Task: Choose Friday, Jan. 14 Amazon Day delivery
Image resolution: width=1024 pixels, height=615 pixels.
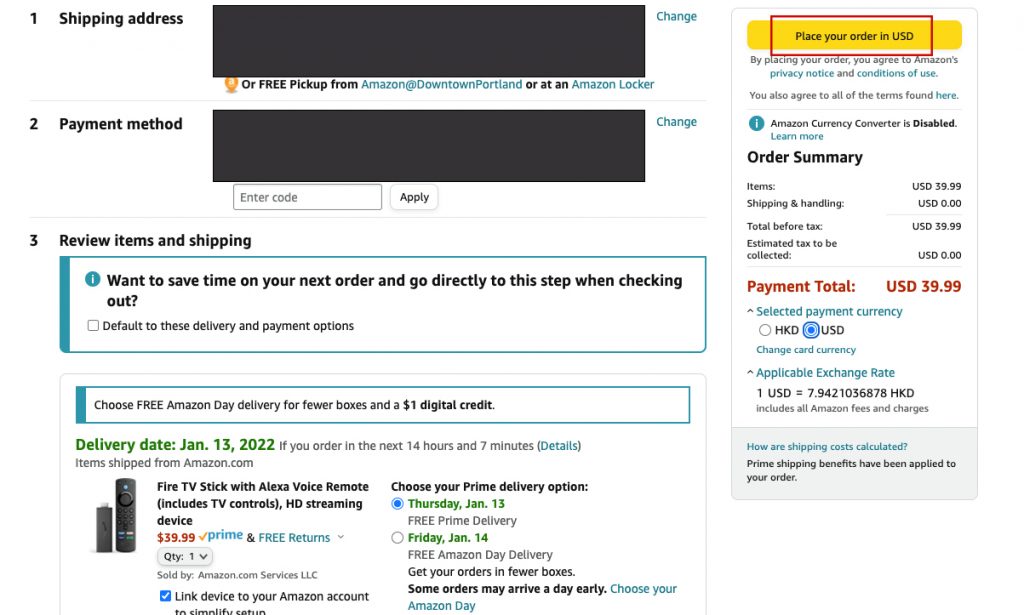Action: pos(397,537)
